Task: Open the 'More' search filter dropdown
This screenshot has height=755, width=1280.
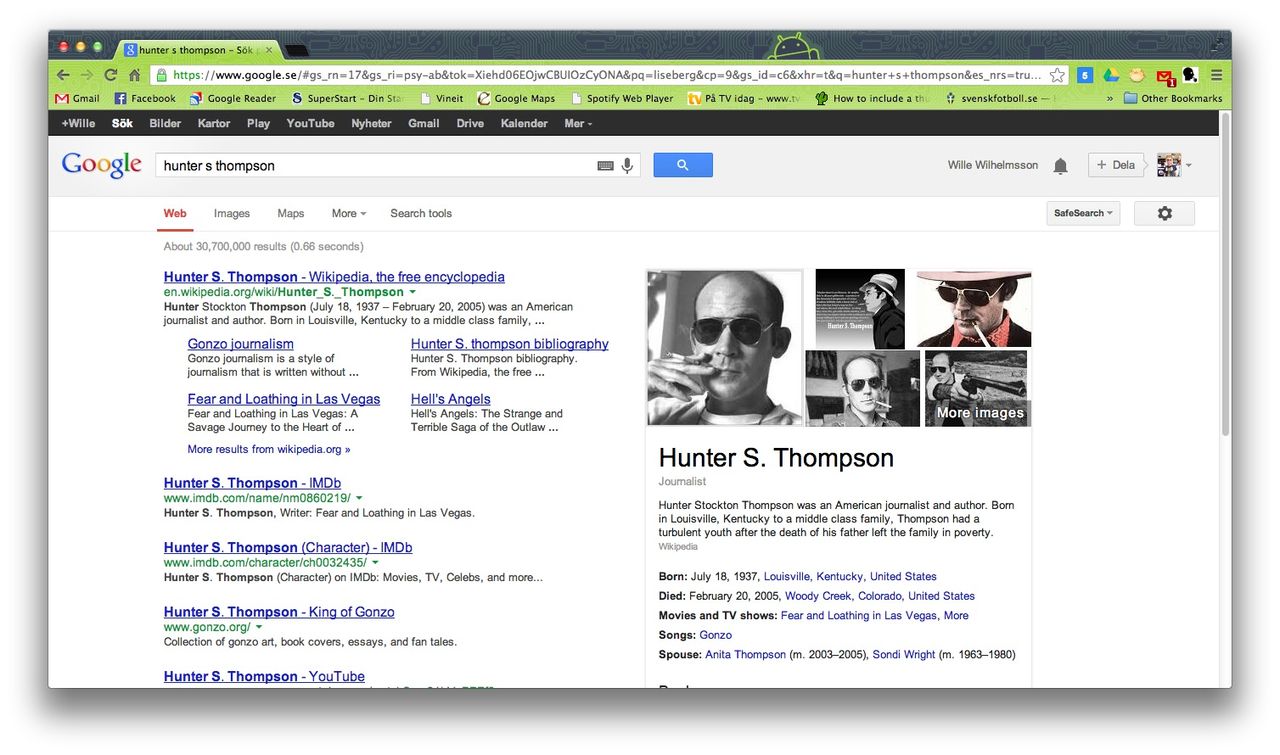Action: [349, 213]
